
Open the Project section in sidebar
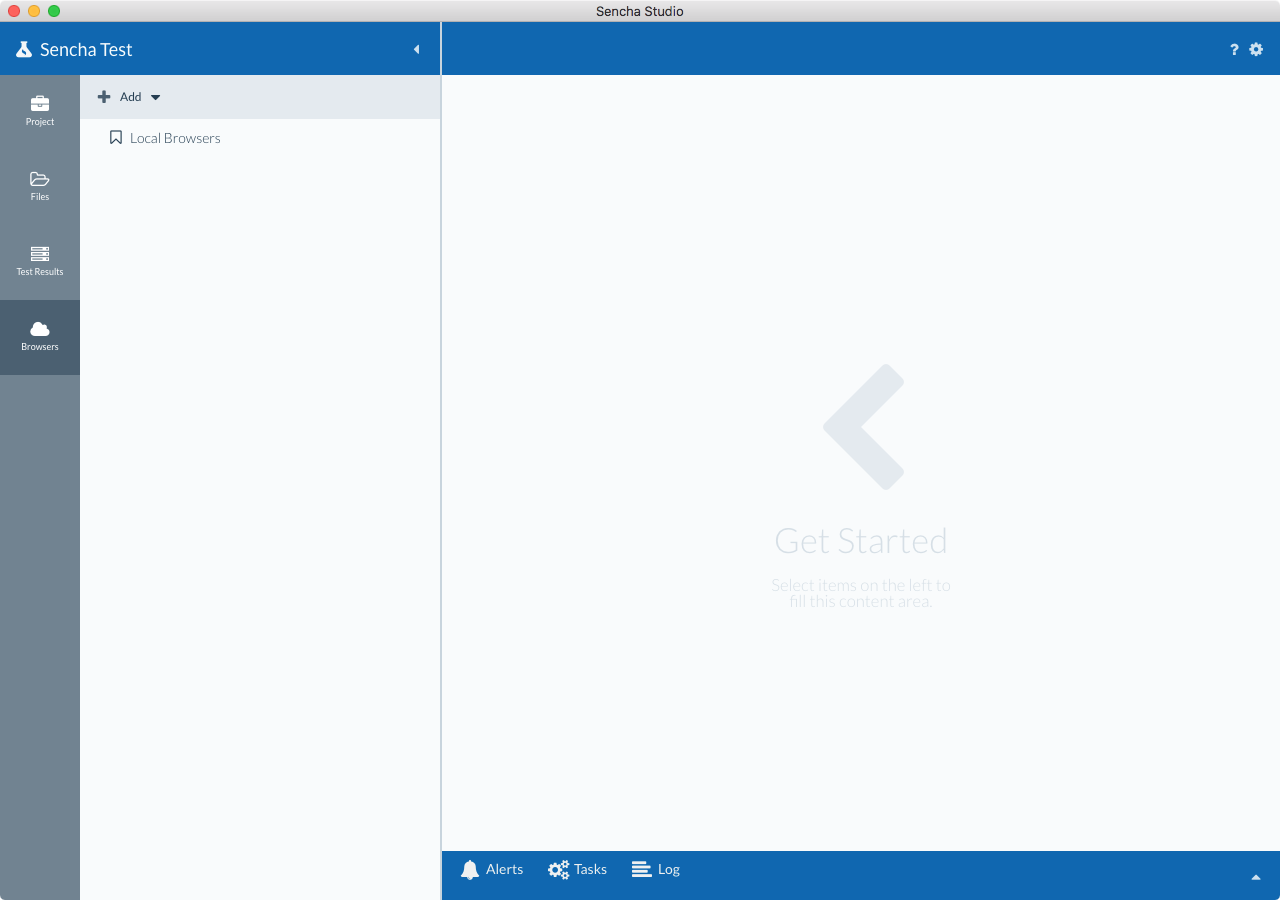click(40, 112)
